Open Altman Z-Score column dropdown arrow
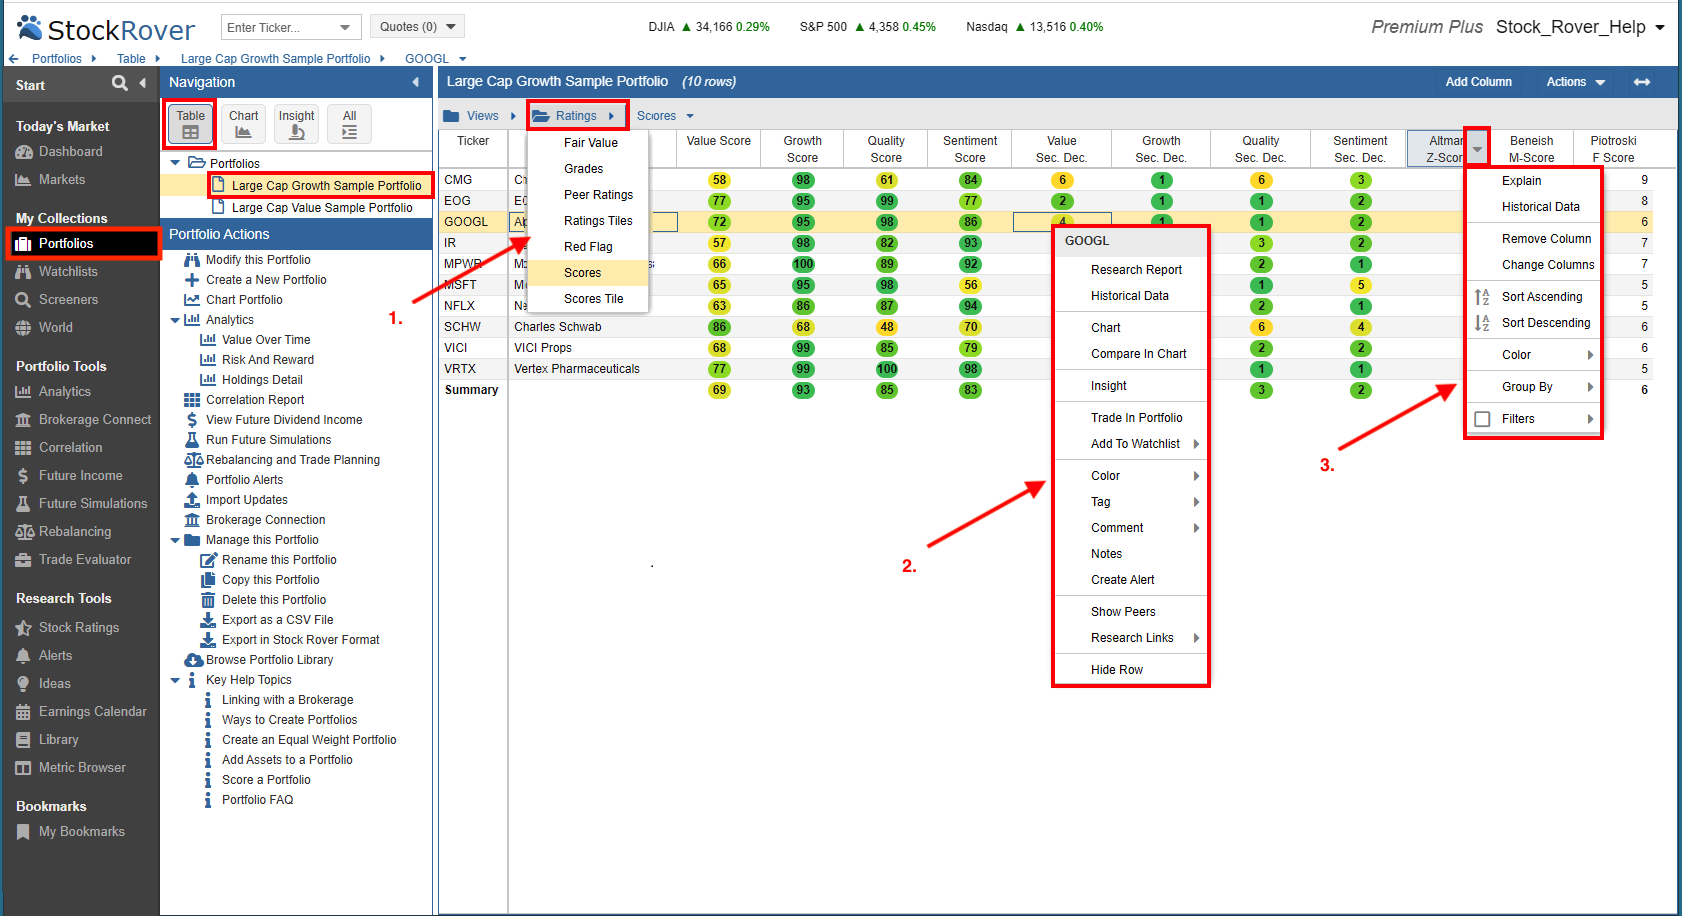Screen dimensions: 1682x916 pos(1477,149)
